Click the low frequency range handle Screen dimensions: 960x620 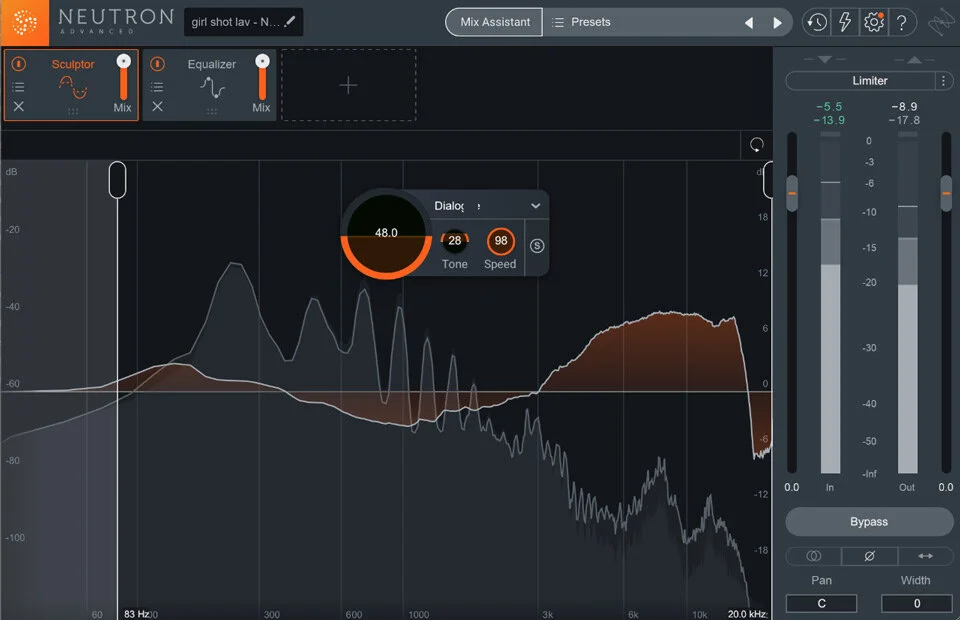(x=118, y=179)
